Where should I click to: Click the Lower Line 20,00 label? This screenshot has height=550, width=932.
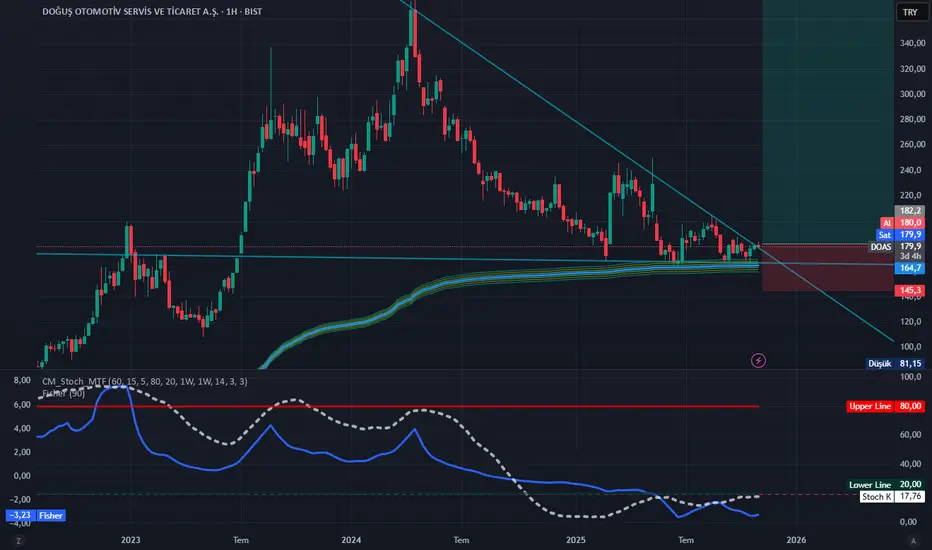click(886, 485)
